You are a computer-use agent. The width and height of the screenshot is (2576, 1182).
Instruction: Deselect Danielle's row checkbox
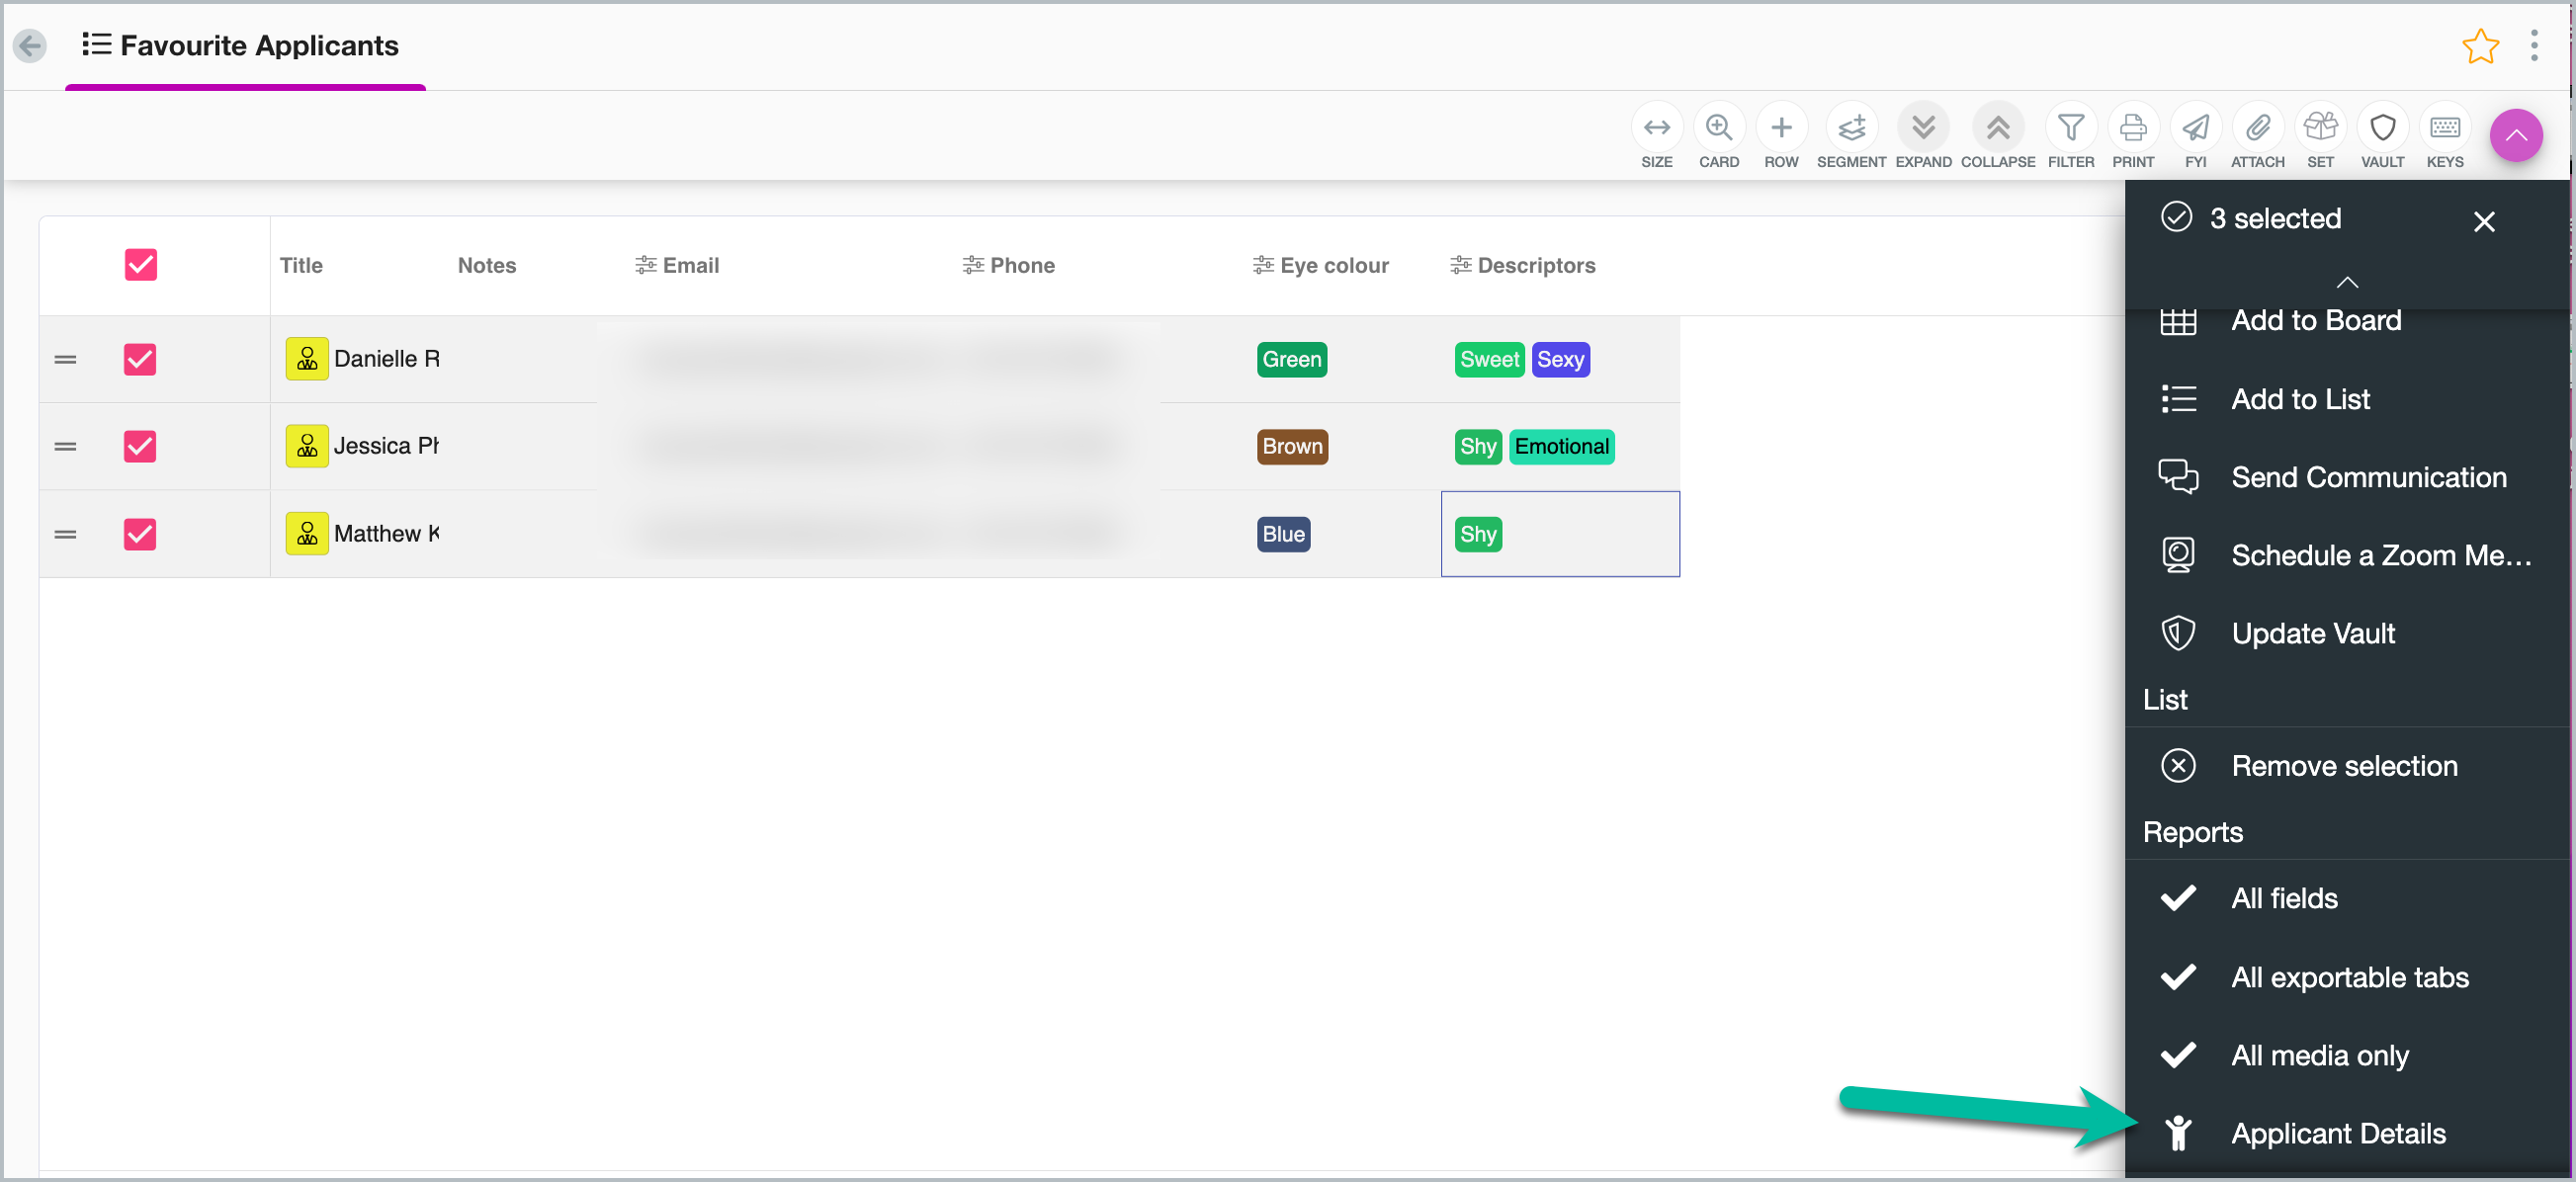tap(139, 359)
